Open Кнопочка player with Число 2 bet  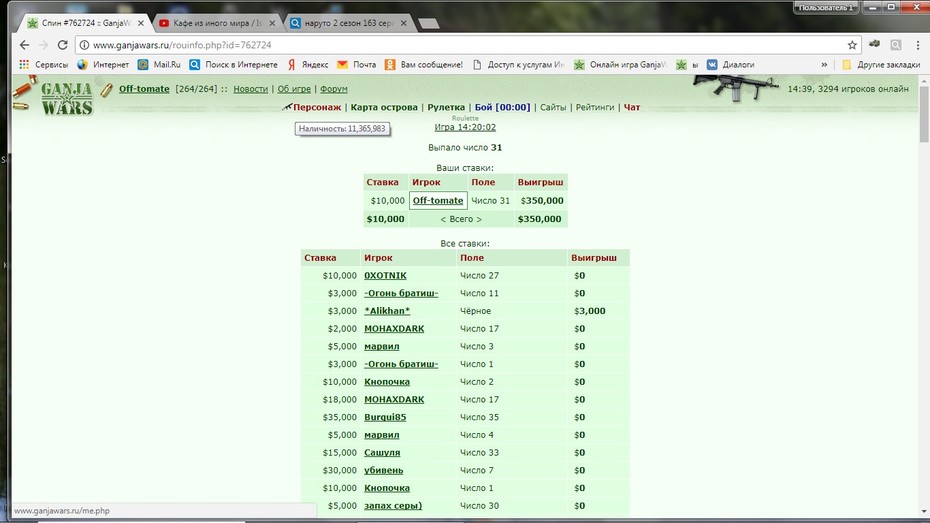coord(387,382)
